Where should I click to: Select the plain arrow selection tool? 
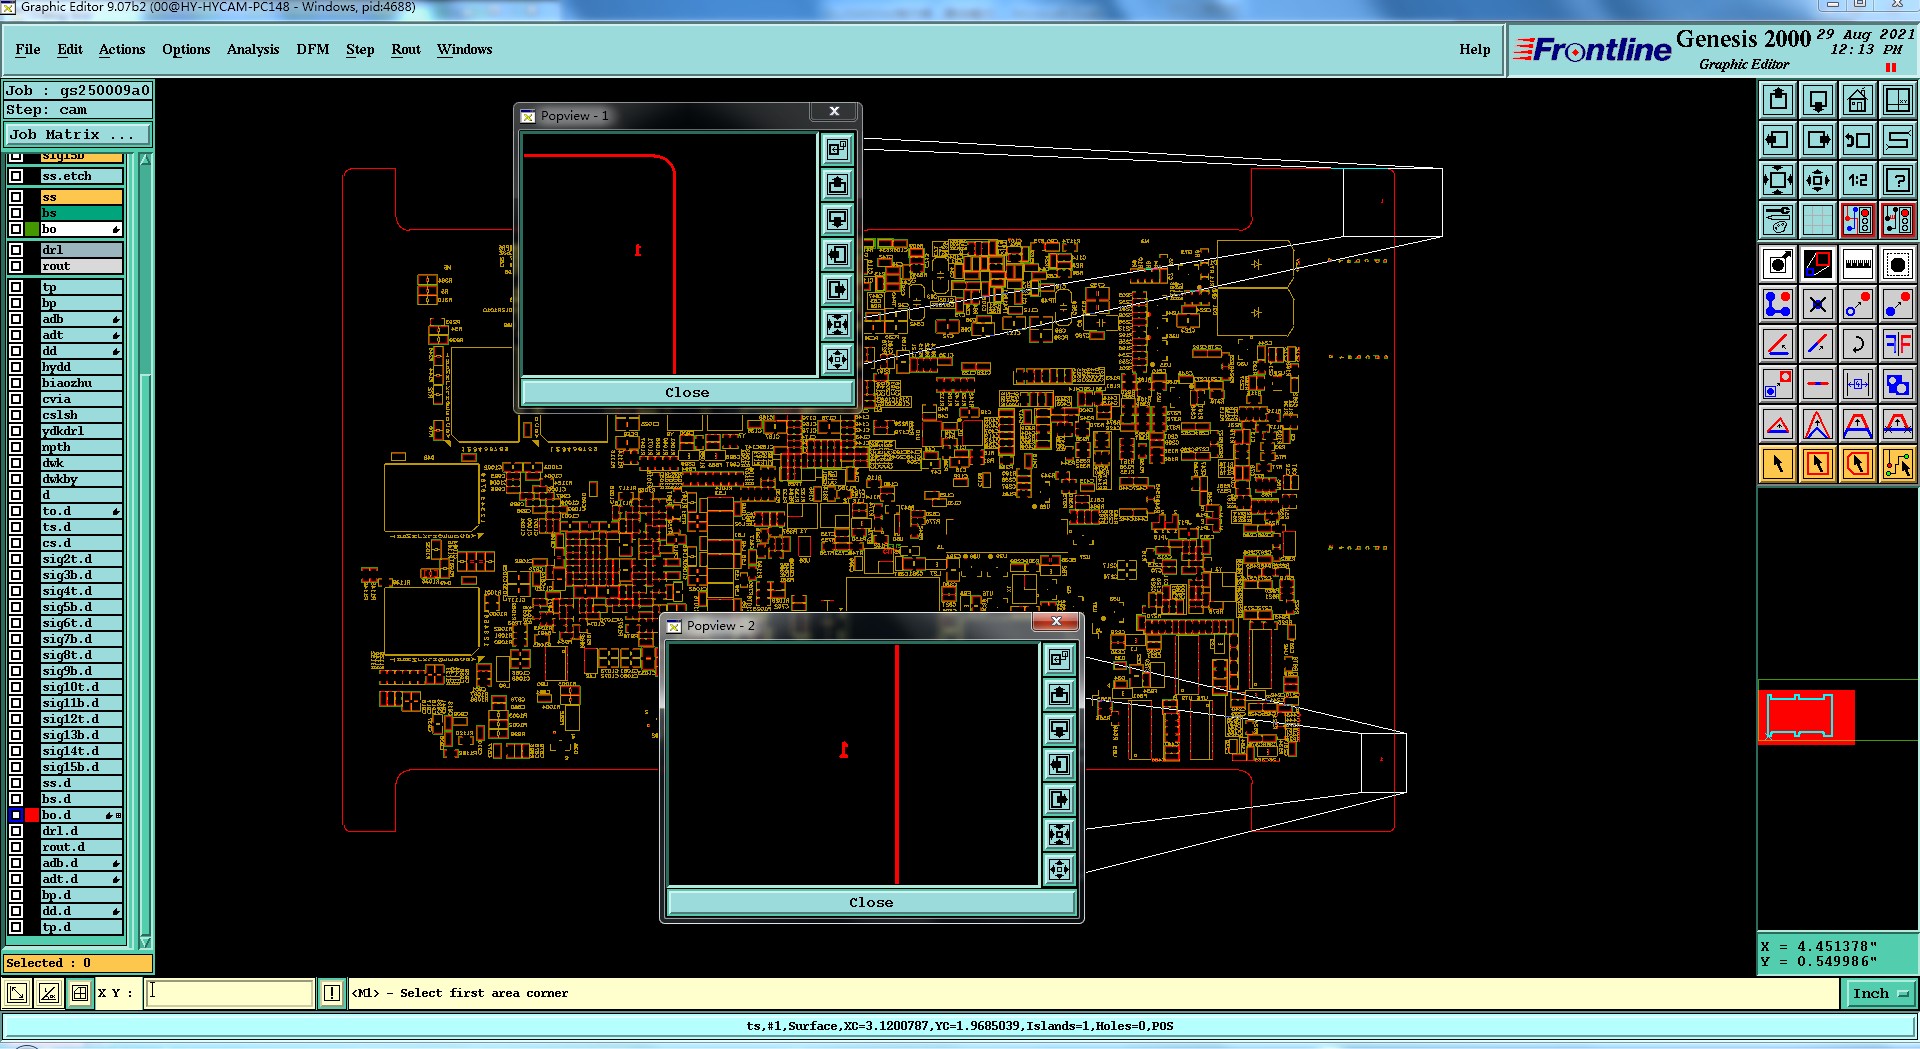pyautogui.click(x=1778, y=464)
